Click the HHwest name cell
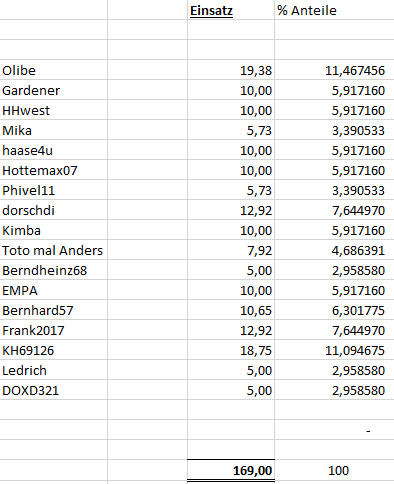This screenshot has width=394, height=484. click(54, 110)
